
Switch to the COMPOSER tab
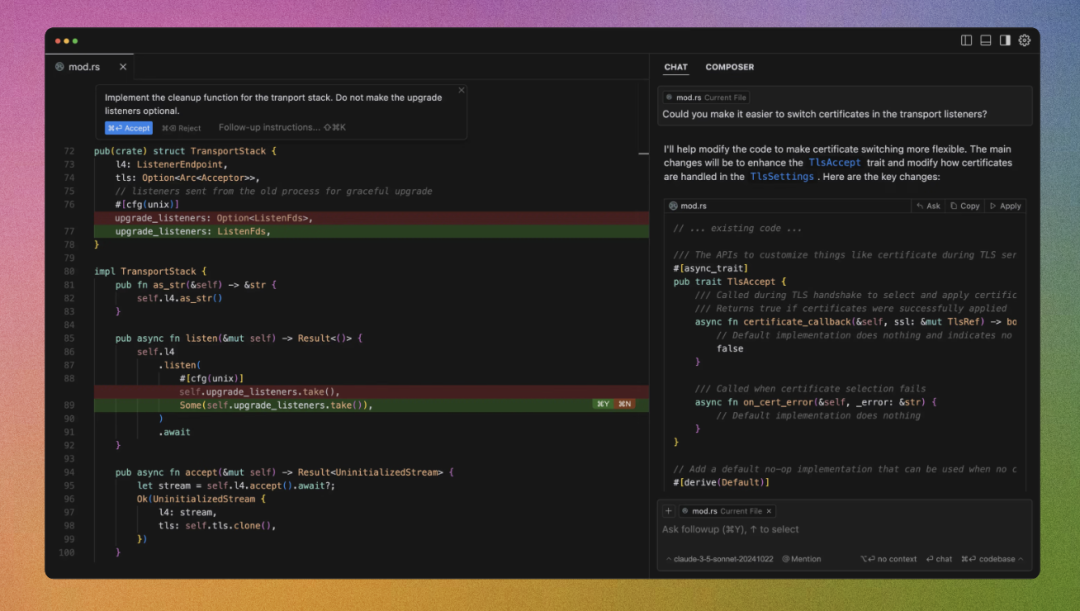(729, 67)
